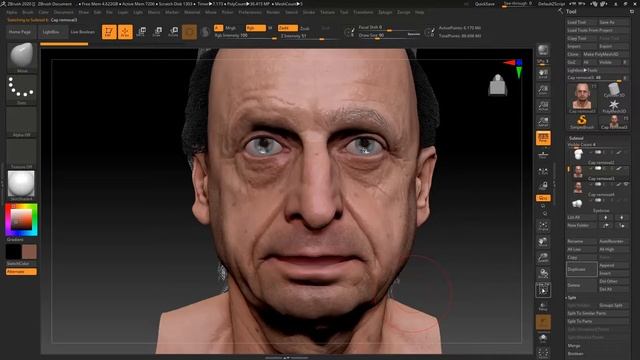The height and width of the screenshot is (360, 640).
Task: Click the Make PolyMesh3D button
Action: 605,54
